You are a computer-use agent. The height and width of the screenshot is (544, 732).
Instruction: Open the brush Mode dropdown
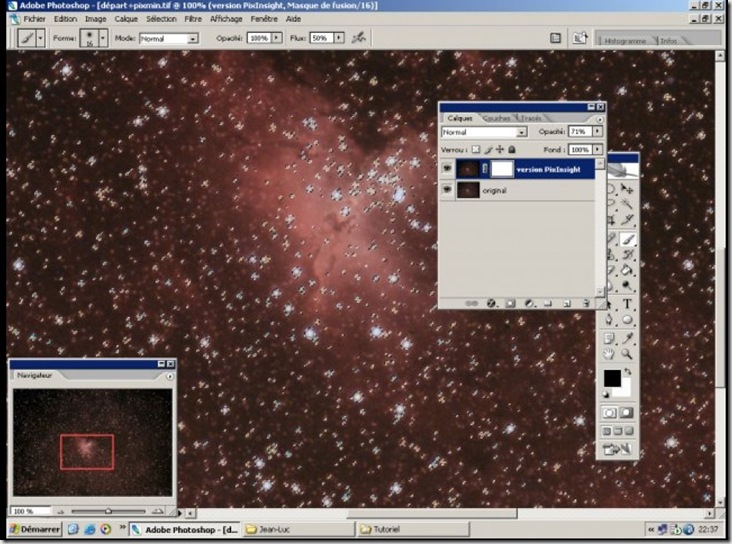tap(192, 39)
